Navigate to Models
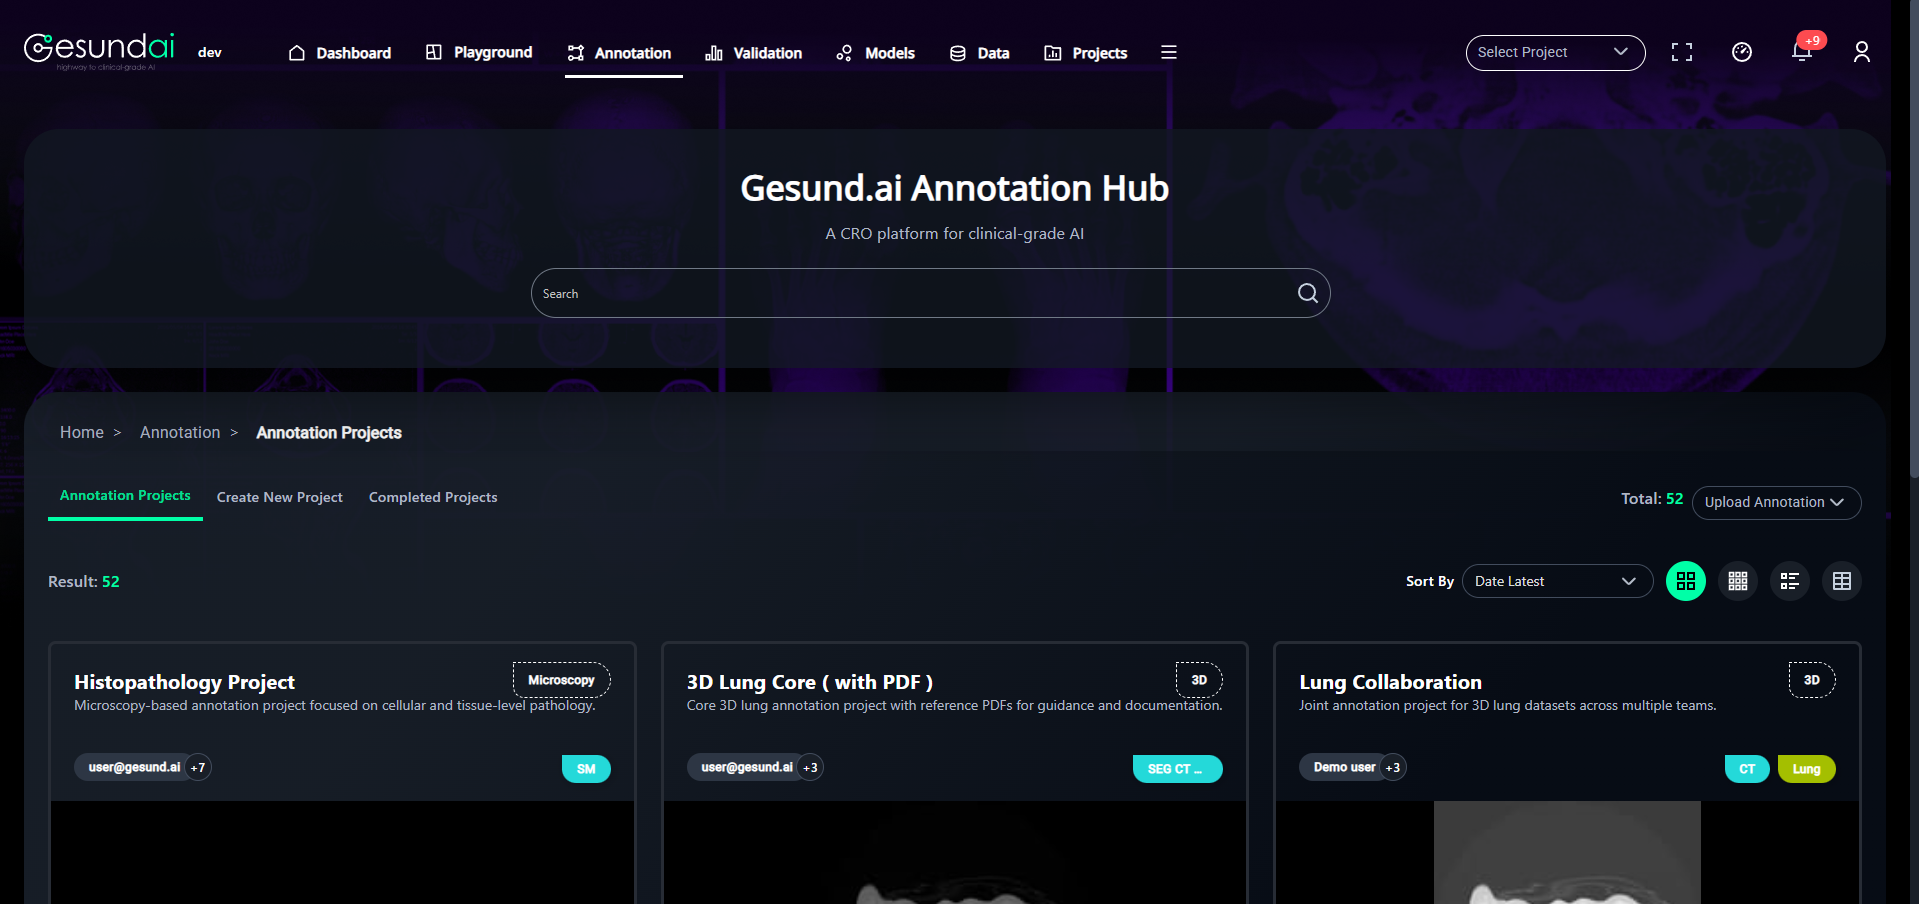 (876, 53)
